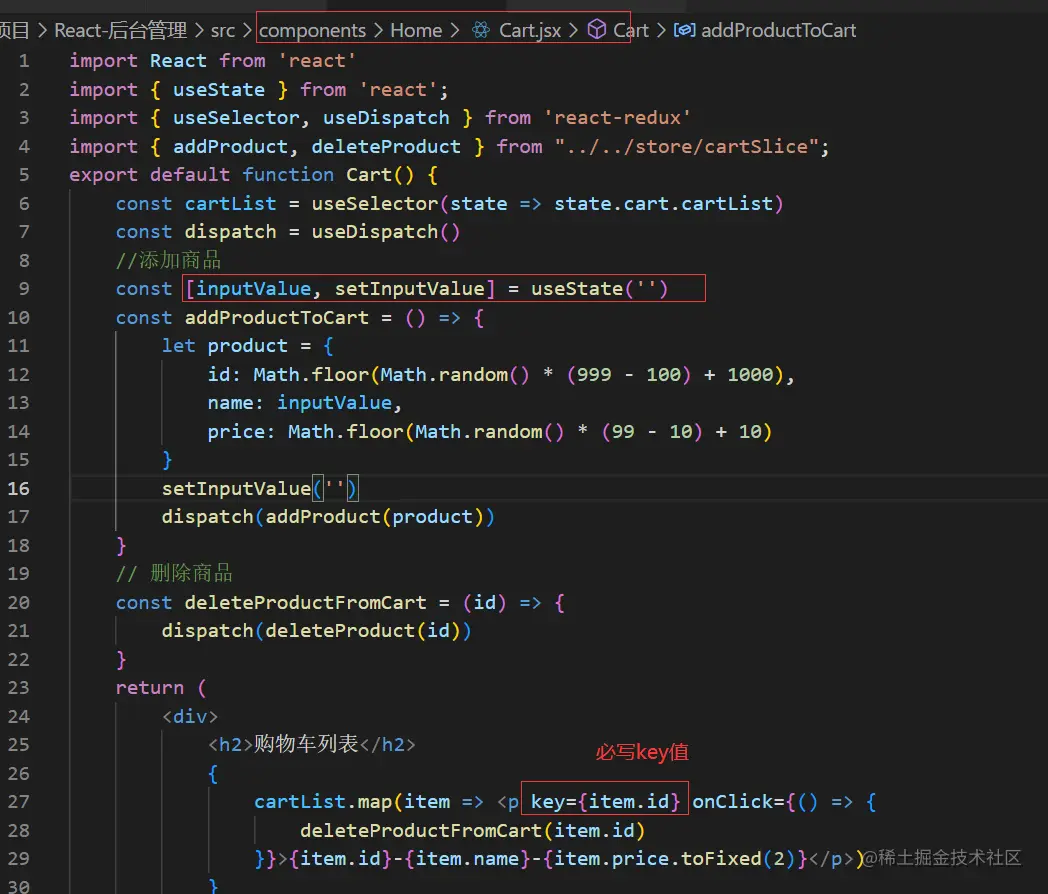Click 'react-redux' string on line 3

pos(618,118)
